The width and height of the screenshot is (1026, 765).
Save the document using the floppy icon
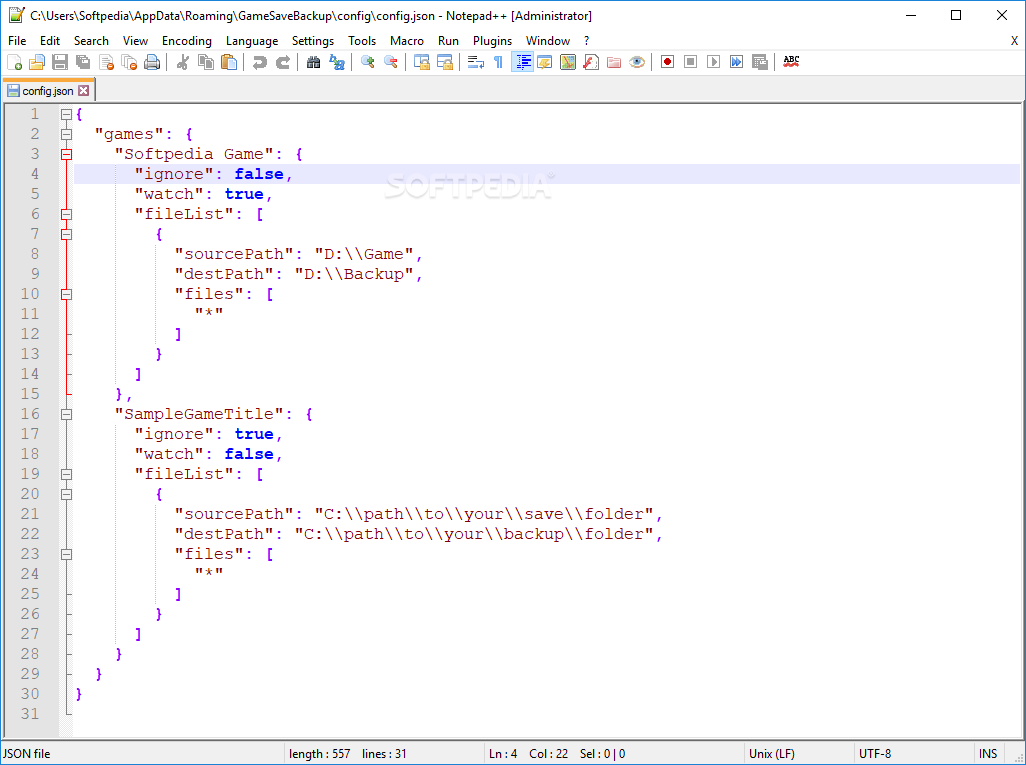point(60,62)
